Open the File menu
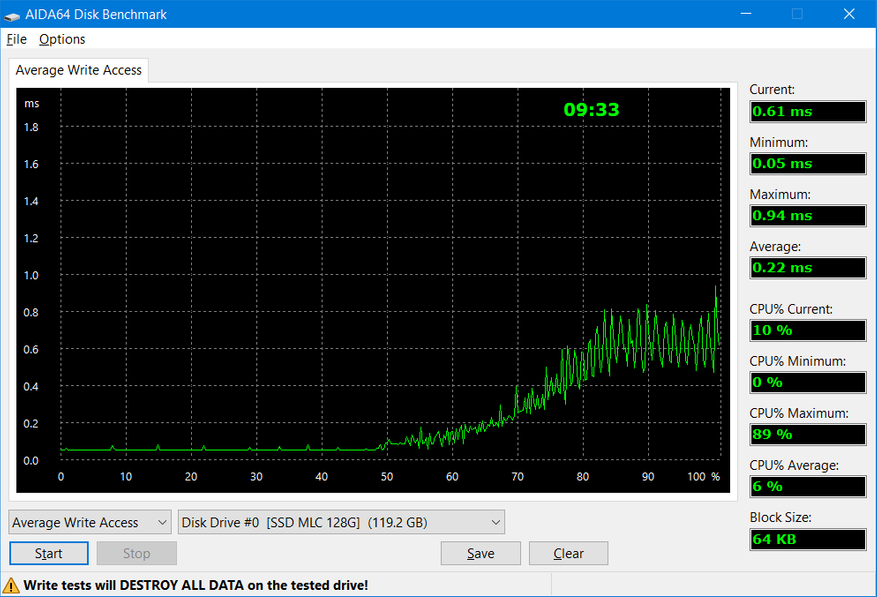 coord(16,39)
